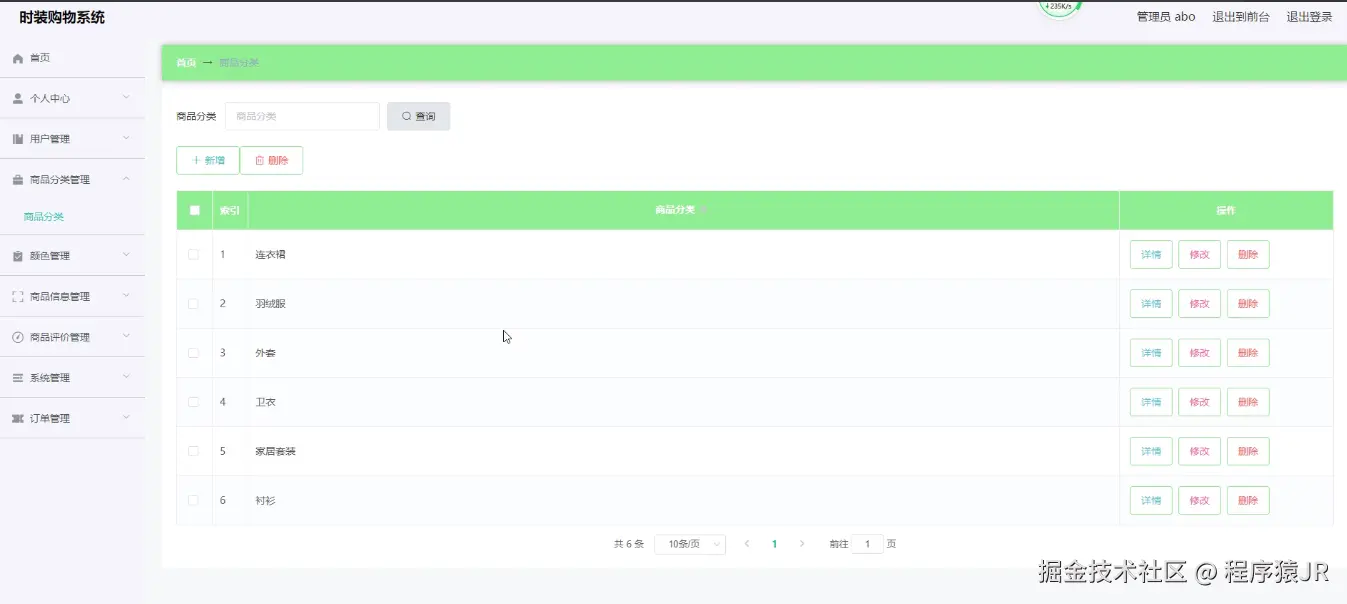Click the 查询 search button
Viewport: 1347px width, 604px height.
(x=419, y=116)
